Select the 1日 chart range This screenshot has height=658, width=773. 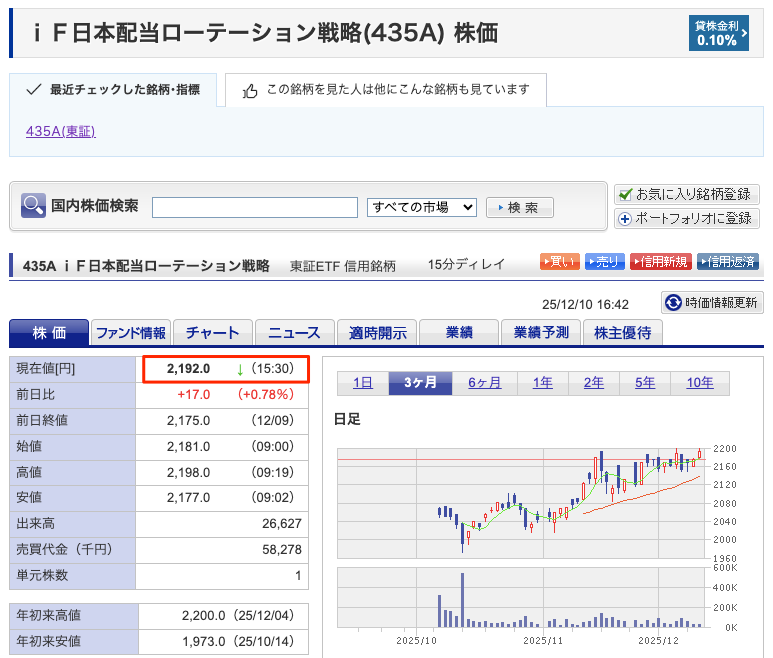[363, 383]
